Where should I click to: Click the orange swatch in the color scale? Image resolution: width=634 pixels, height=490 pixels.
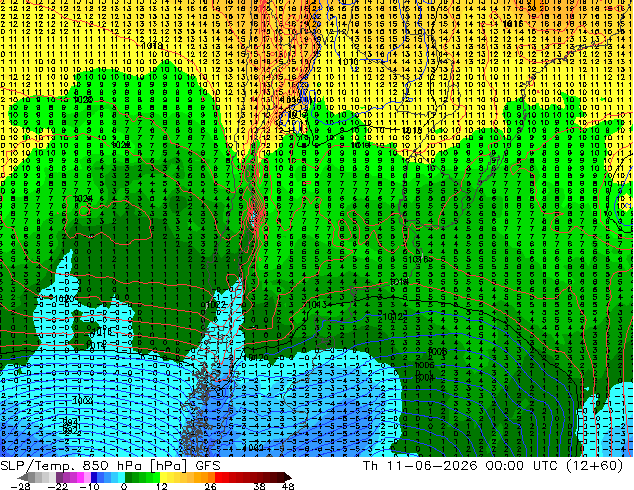[205, 477]
